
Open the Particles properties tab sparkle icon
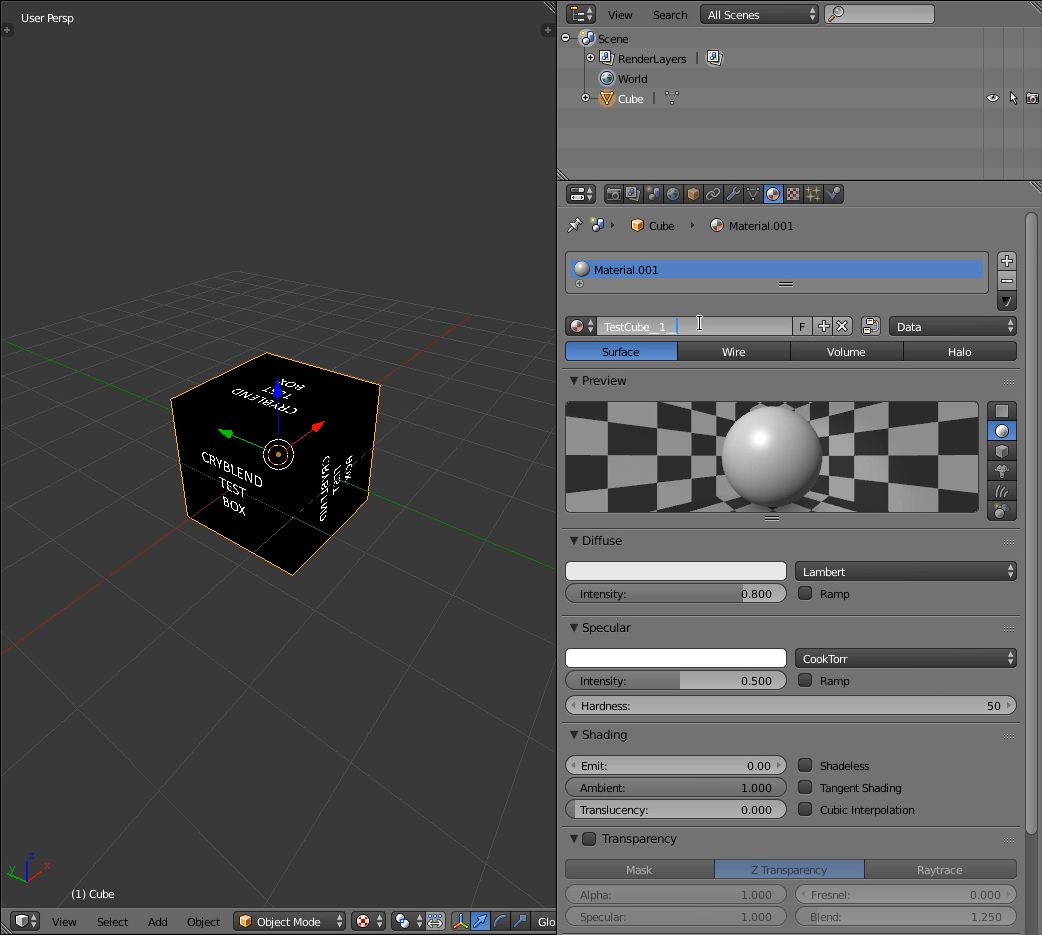[813, 194]
